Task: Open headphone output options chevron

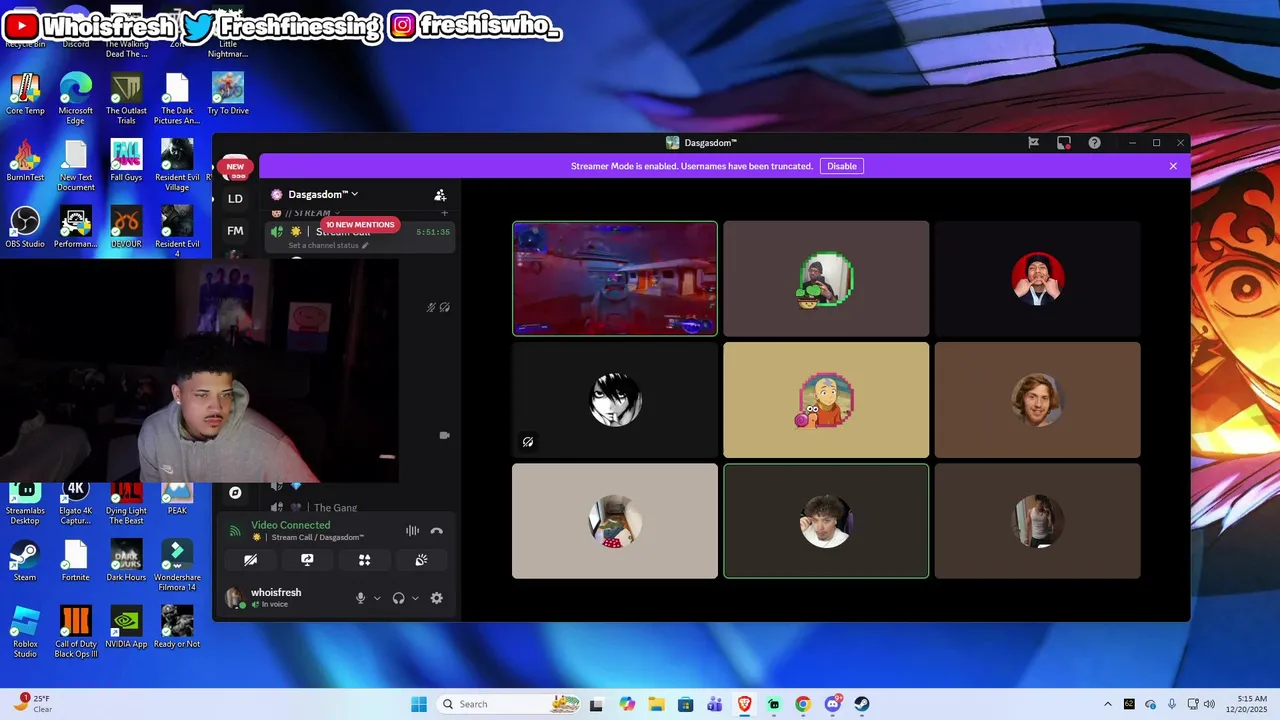Action: (x=415, y=598)
